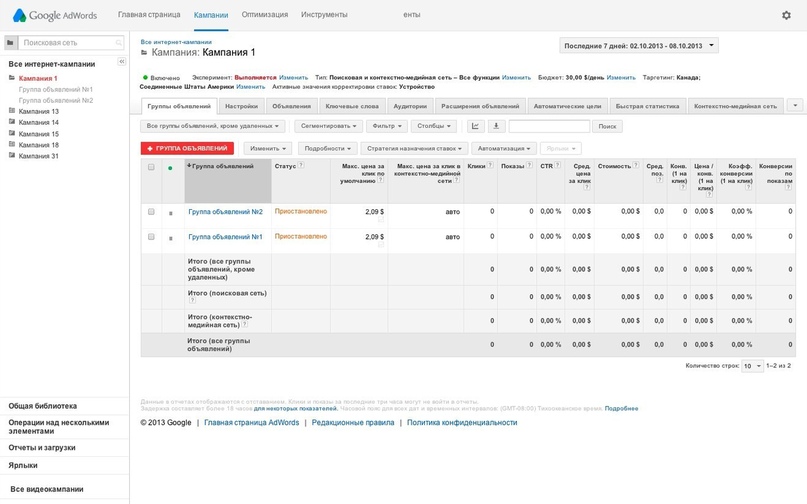The height and width of the screenshot is (504, 807).
Task: Click pause status icon for Группа объявлений №1
Action: (x=171, y=238)
